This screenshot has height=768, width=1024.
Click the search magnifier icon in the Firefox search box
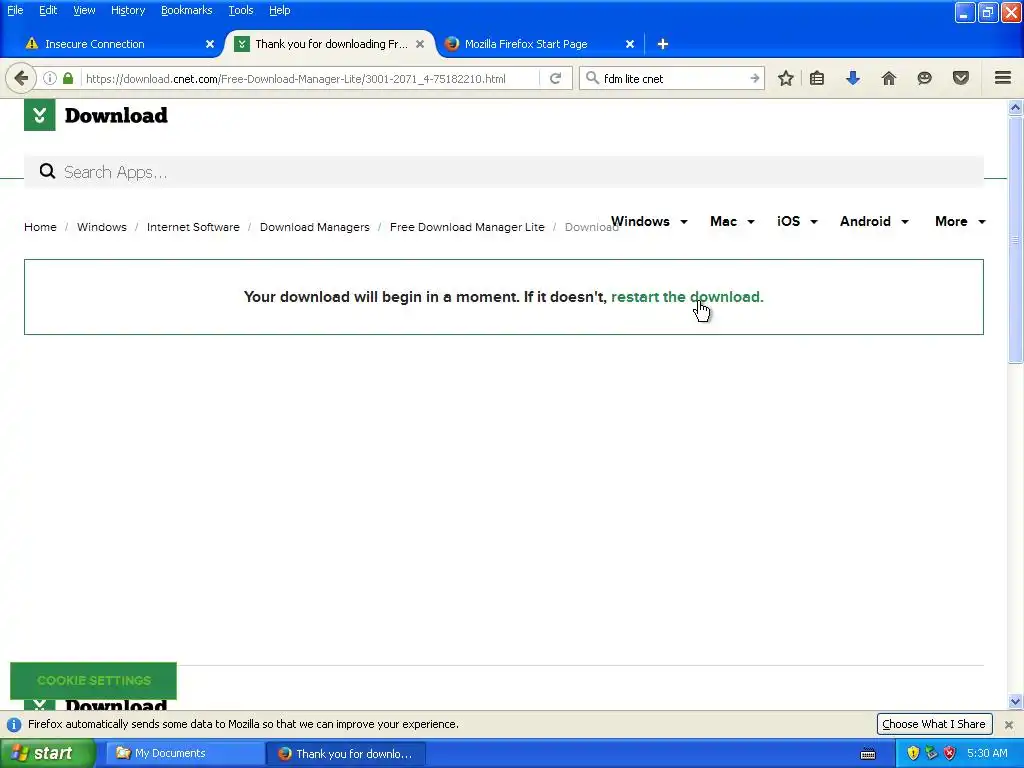(592, 78)
